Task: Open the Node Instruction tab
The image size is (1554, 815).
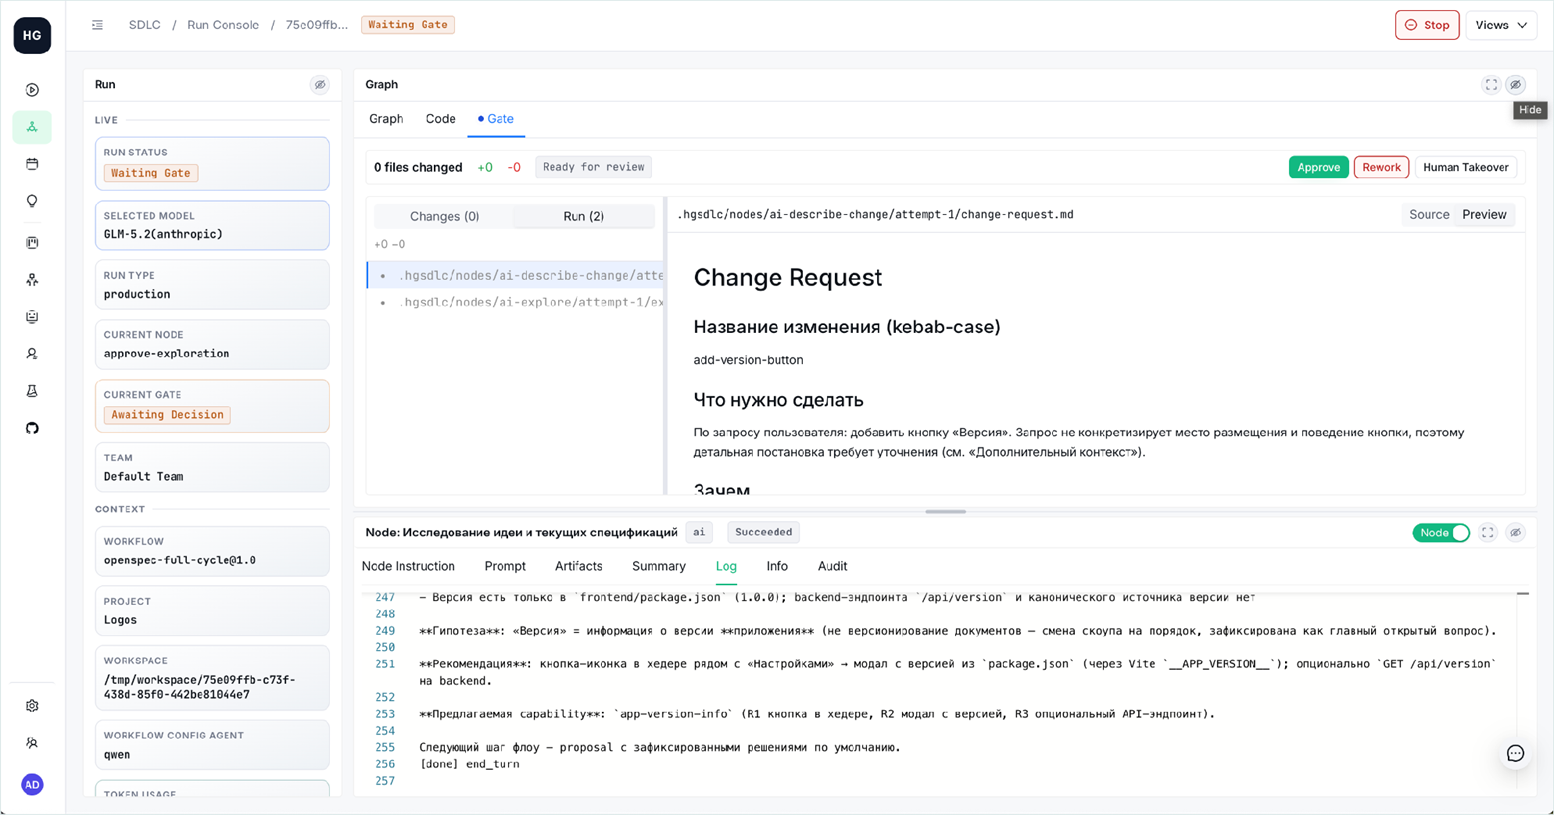Action: click(x=408, y=566)
